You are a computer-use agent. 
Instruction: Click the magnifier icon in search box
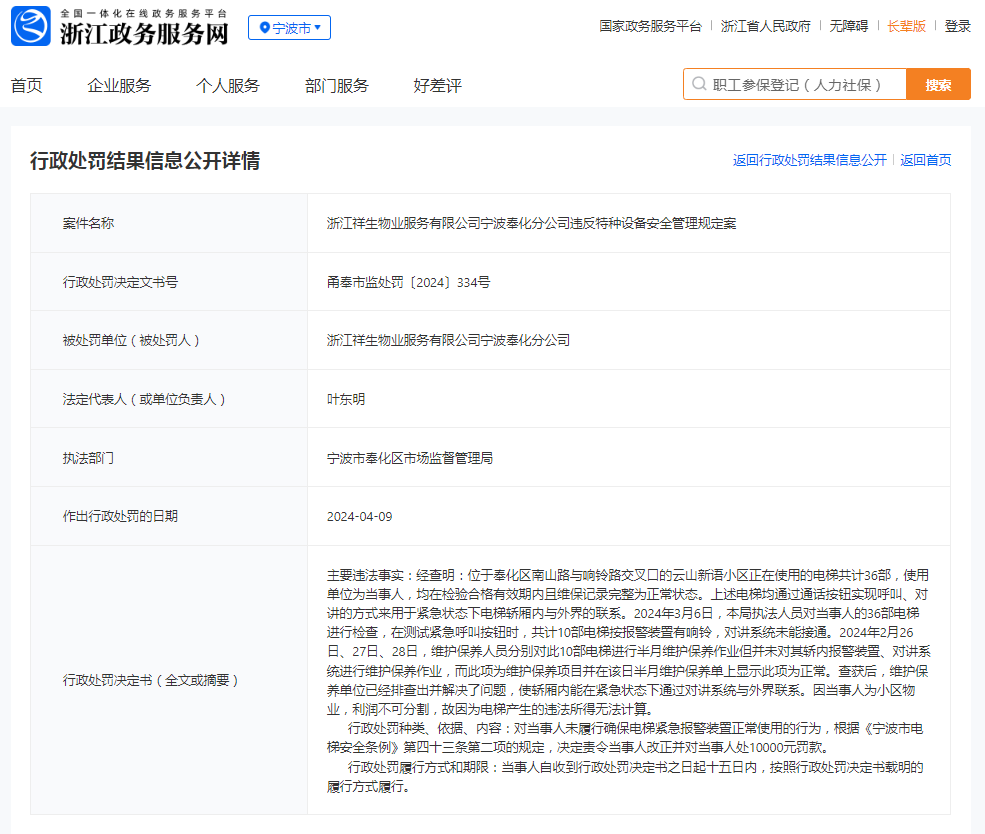pos(699,84)
